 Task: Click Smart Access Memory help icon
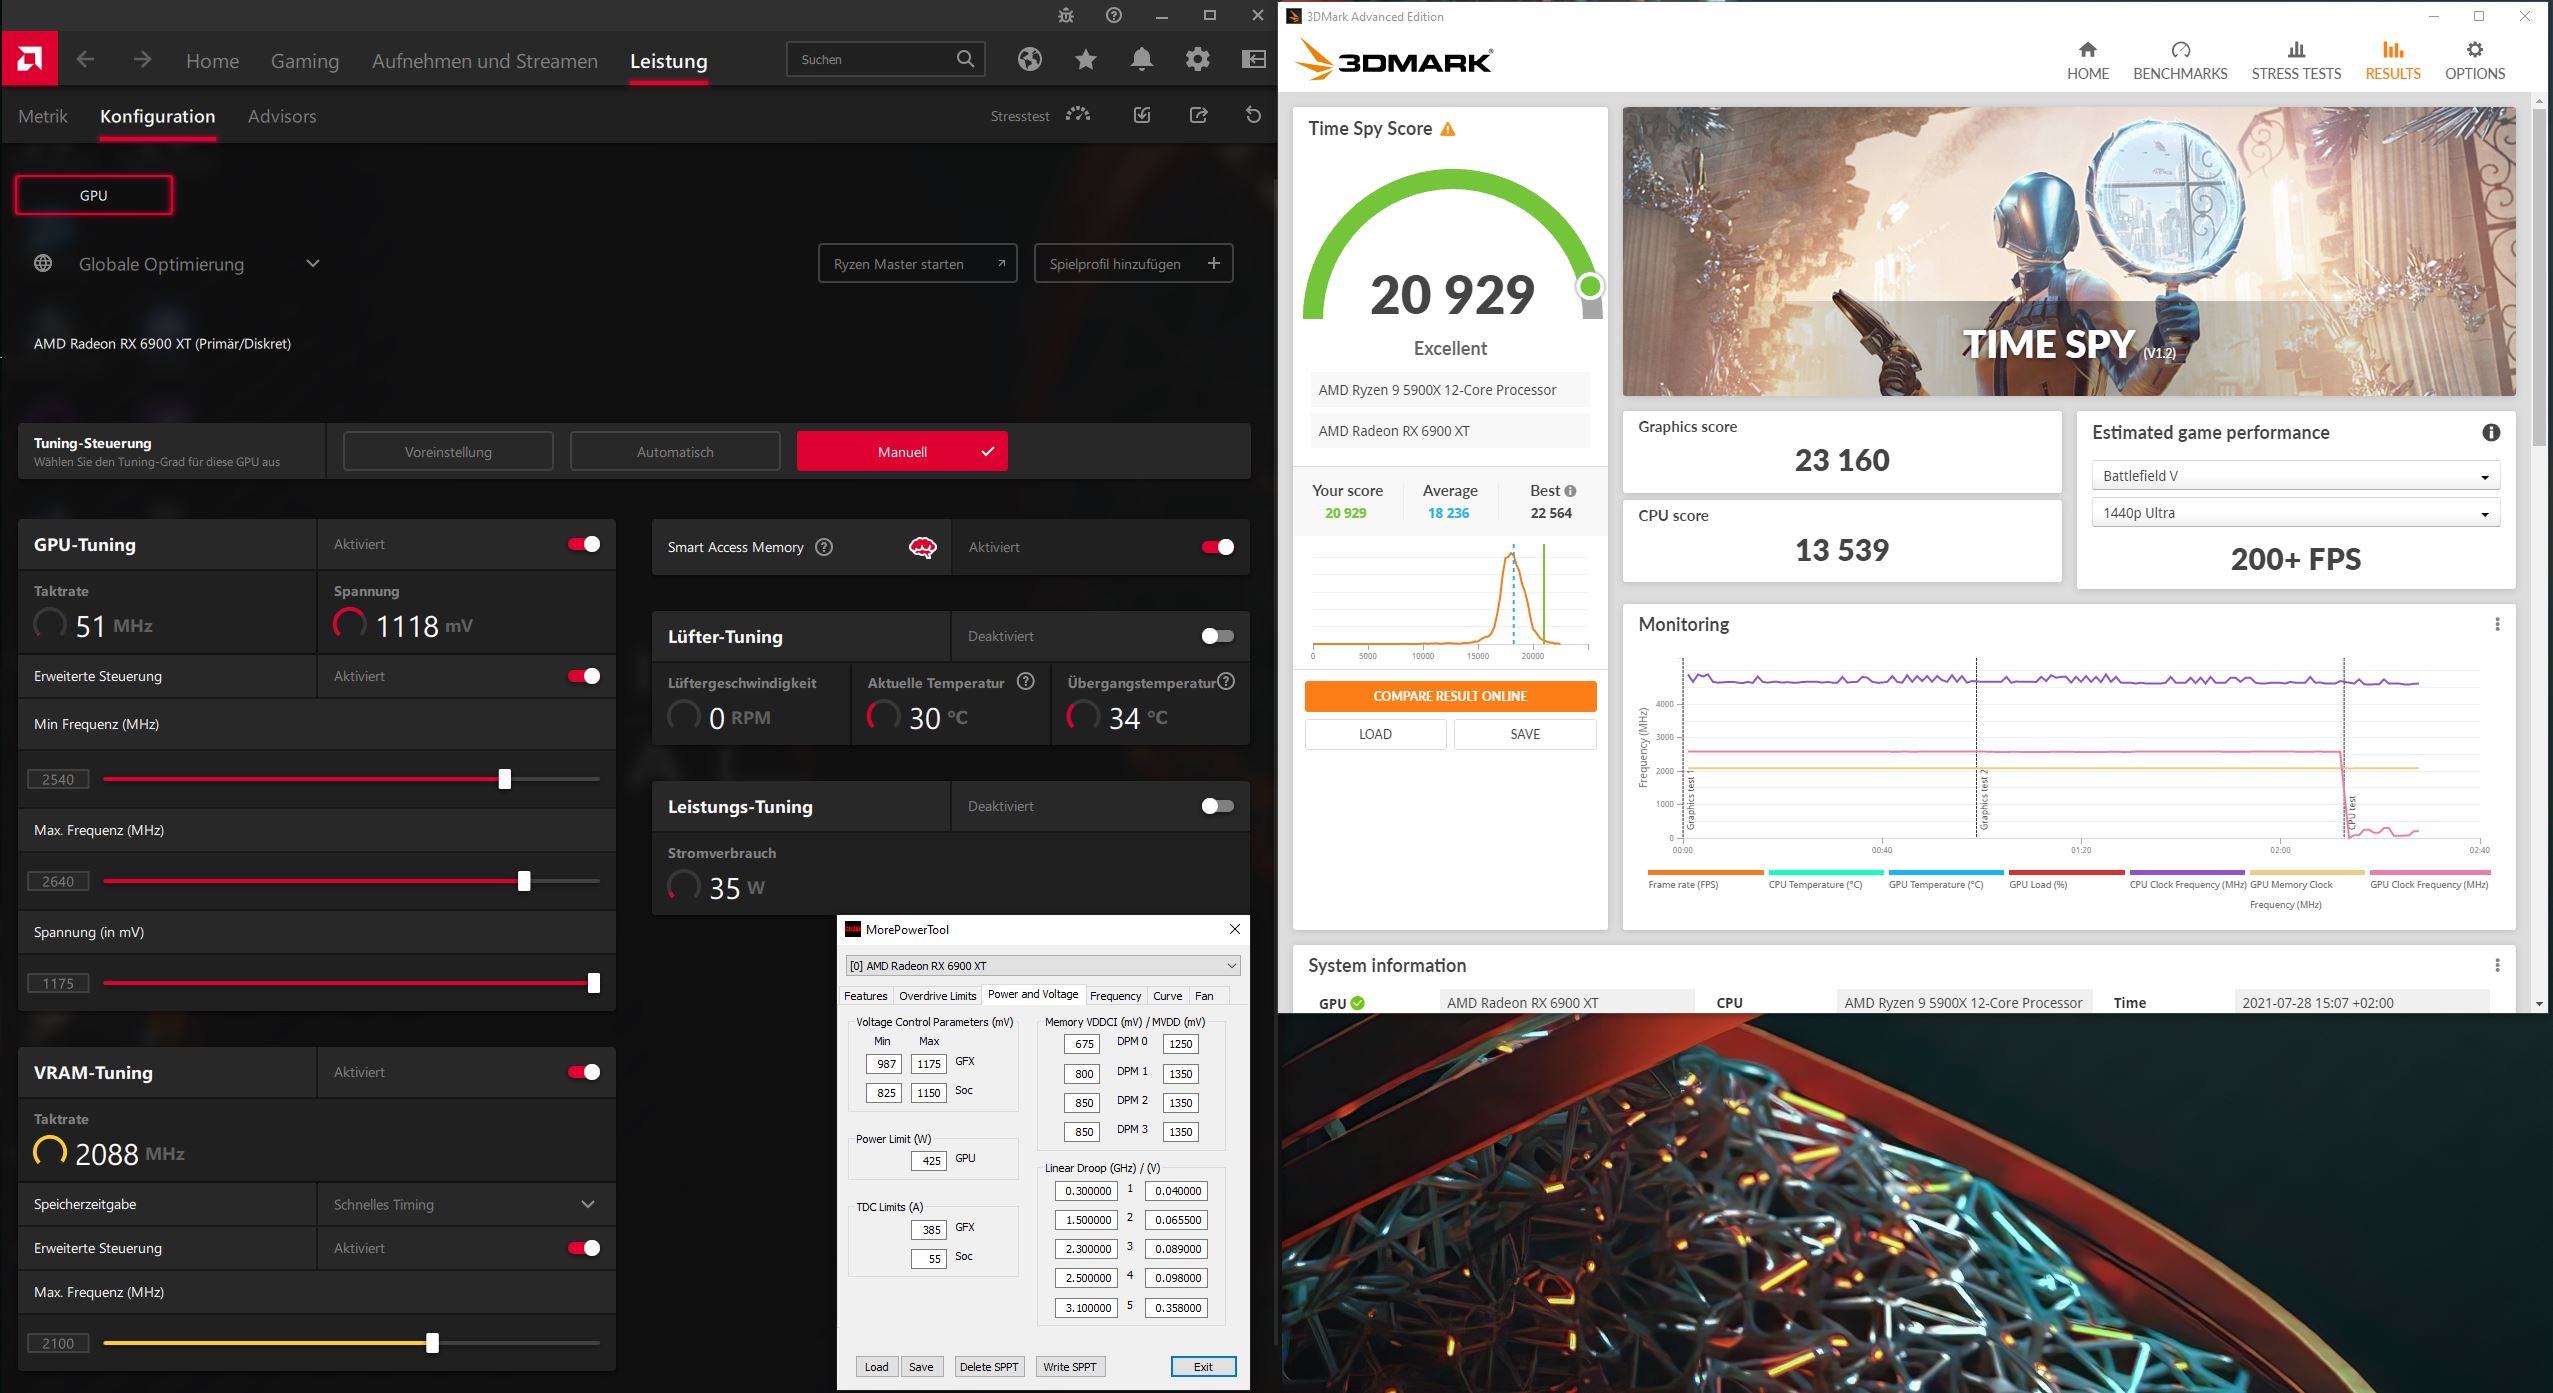[824, 547]
